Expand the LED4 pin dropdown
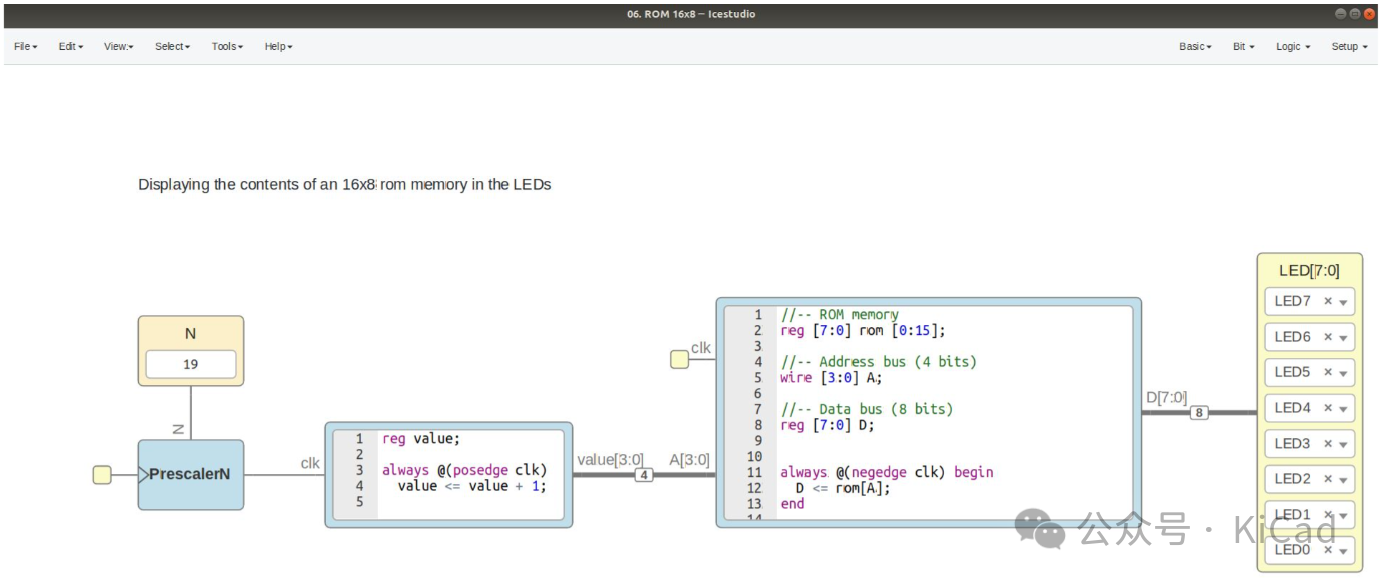The image size is (1381, 585). (x=1343, y=409)
